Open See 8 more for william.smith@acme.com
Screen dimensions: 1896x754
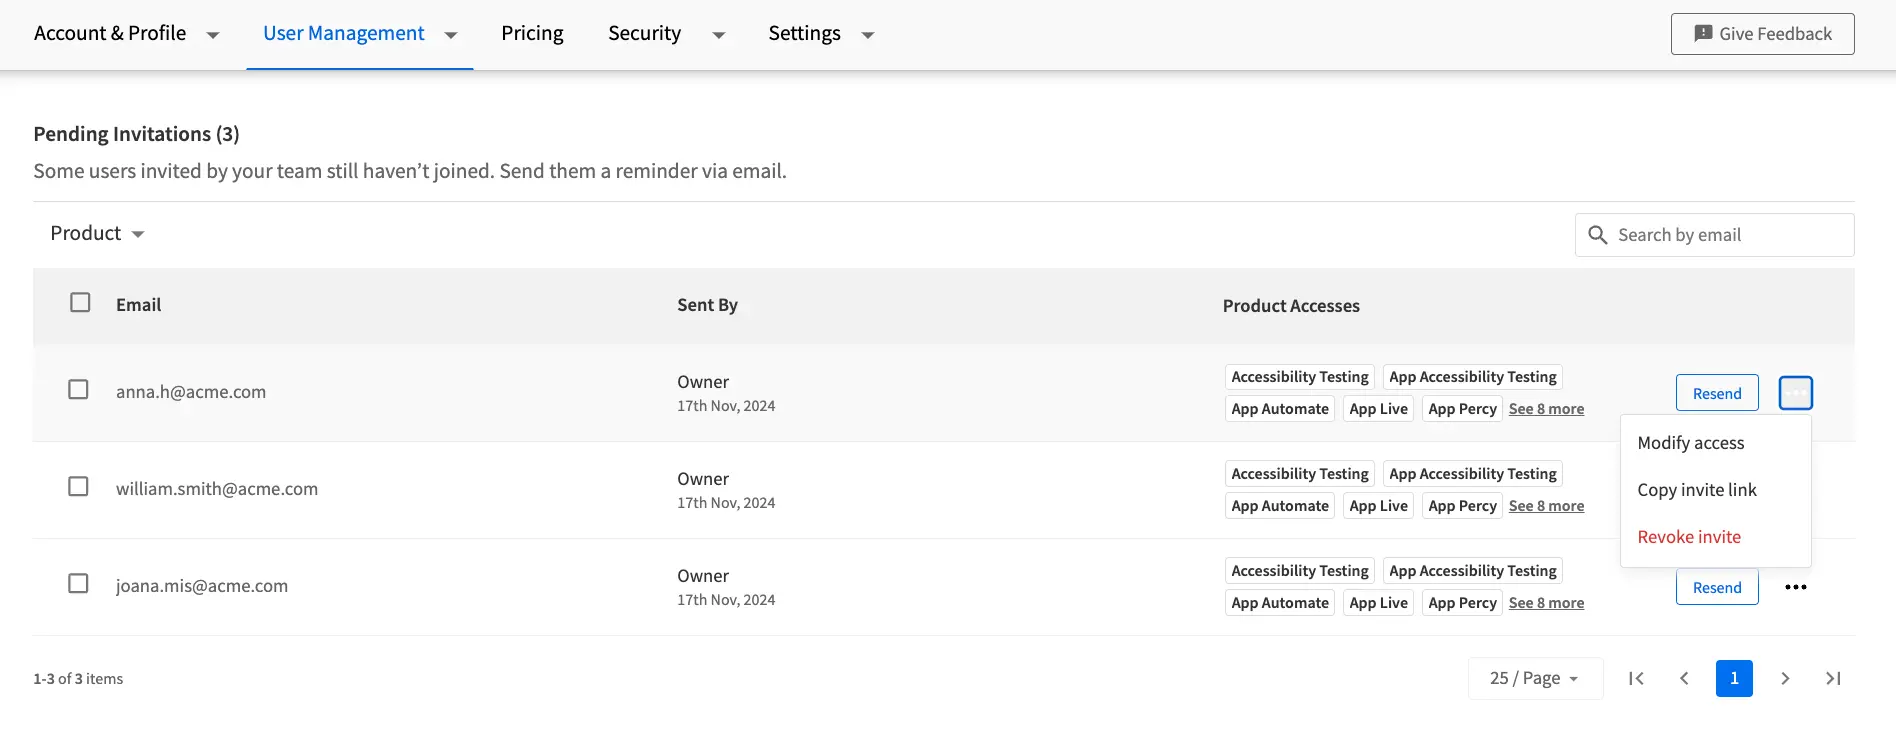click(1546, 506)
